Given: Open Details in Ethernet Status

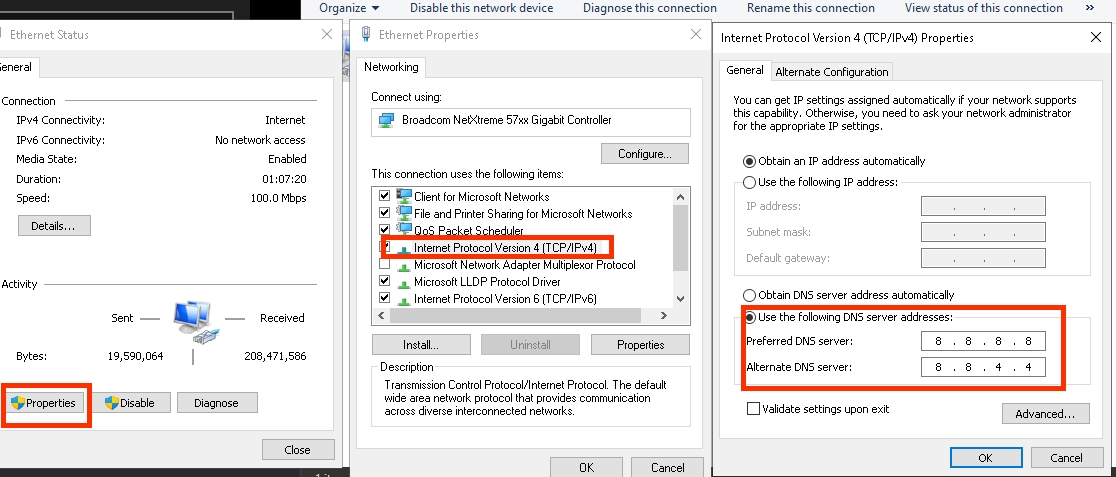Looking at the screenshot, I should click(x=54, y=226).
